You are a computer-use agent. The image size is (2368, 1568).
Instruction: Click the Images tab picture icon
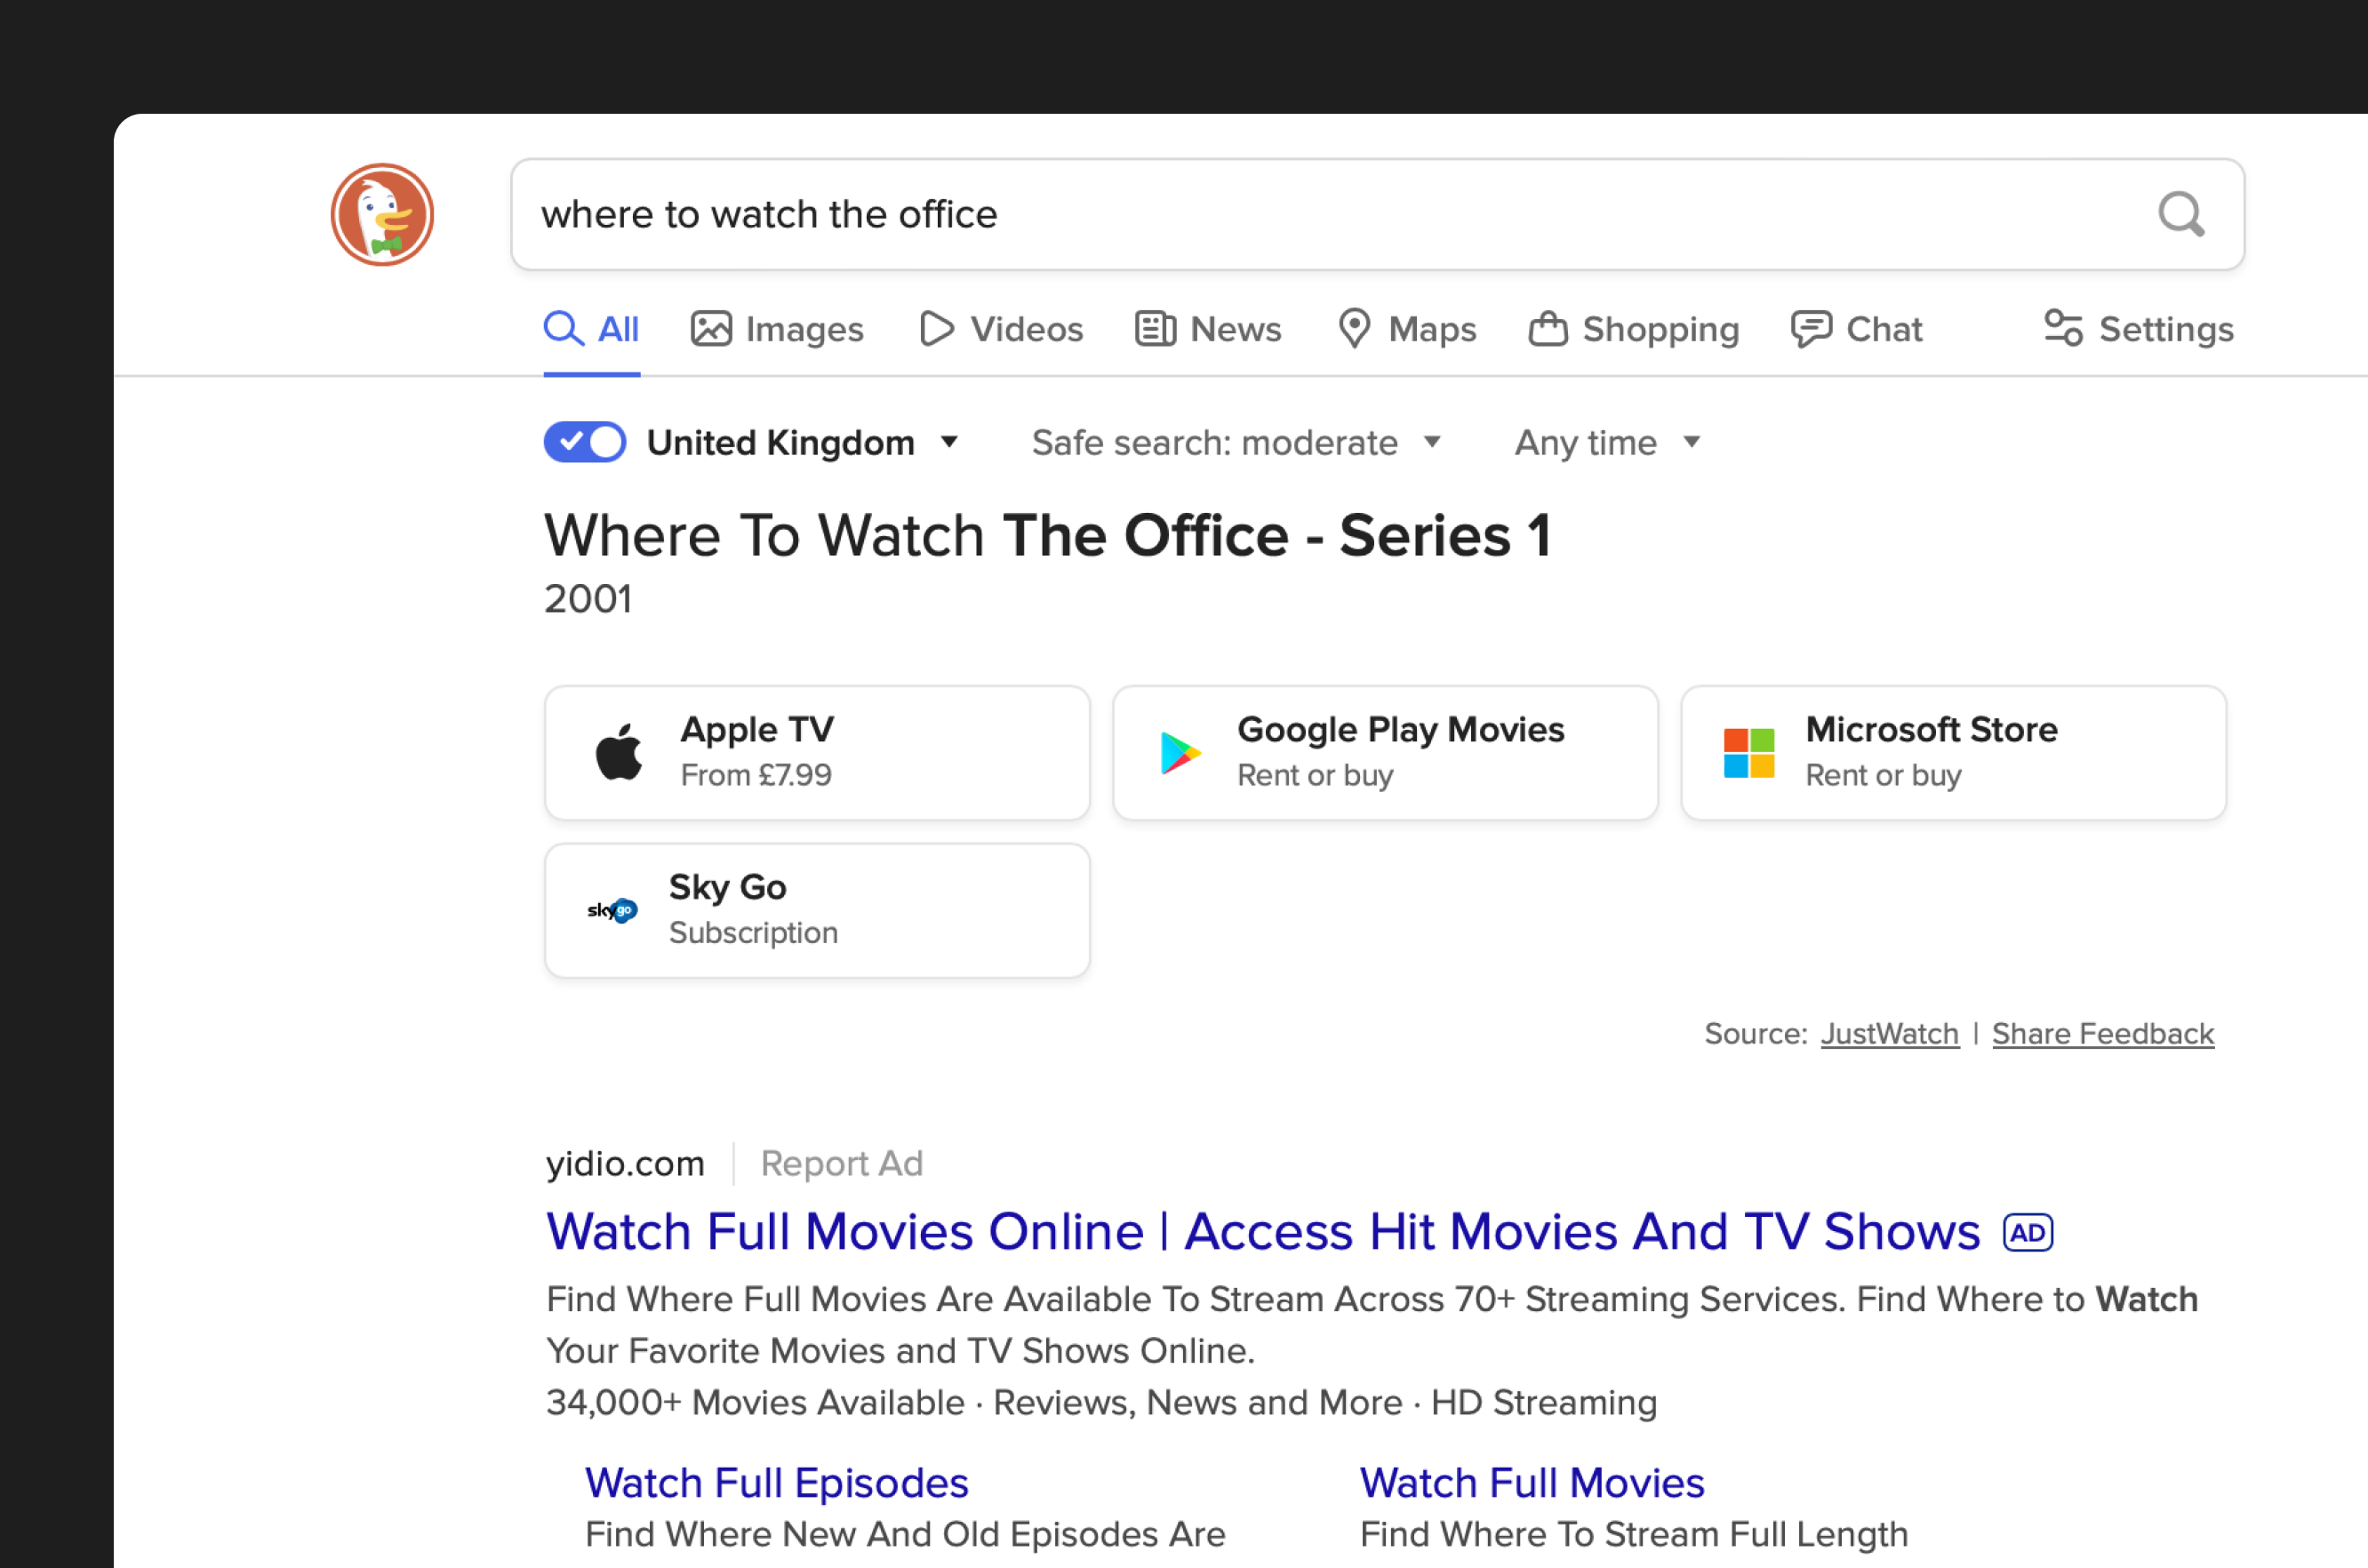tap(711, 329)
